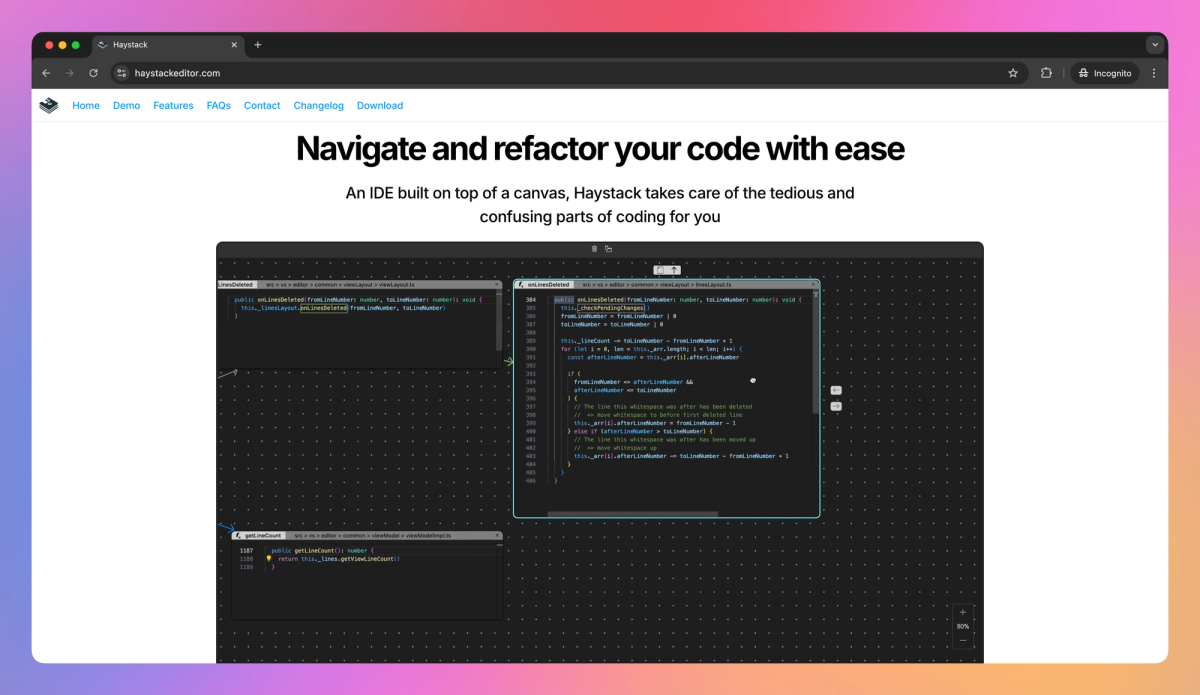Image resolution: width=1200 pixels, height=695 pixels.
Task: Close the getLineCount editor panel
Action: (x=497, y=536)
